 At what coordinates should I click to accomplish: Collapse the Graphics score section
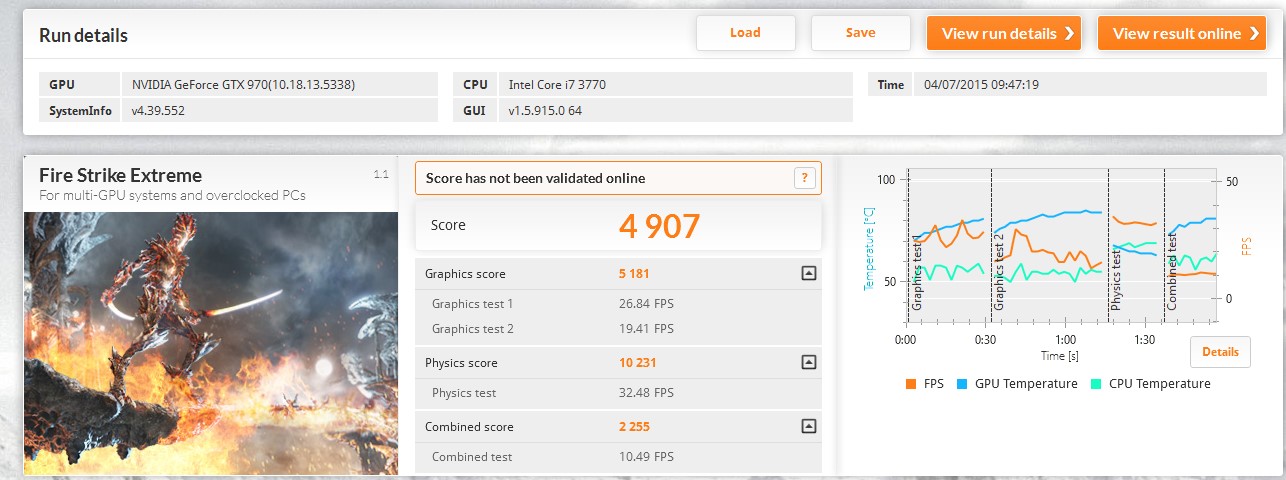809,273
